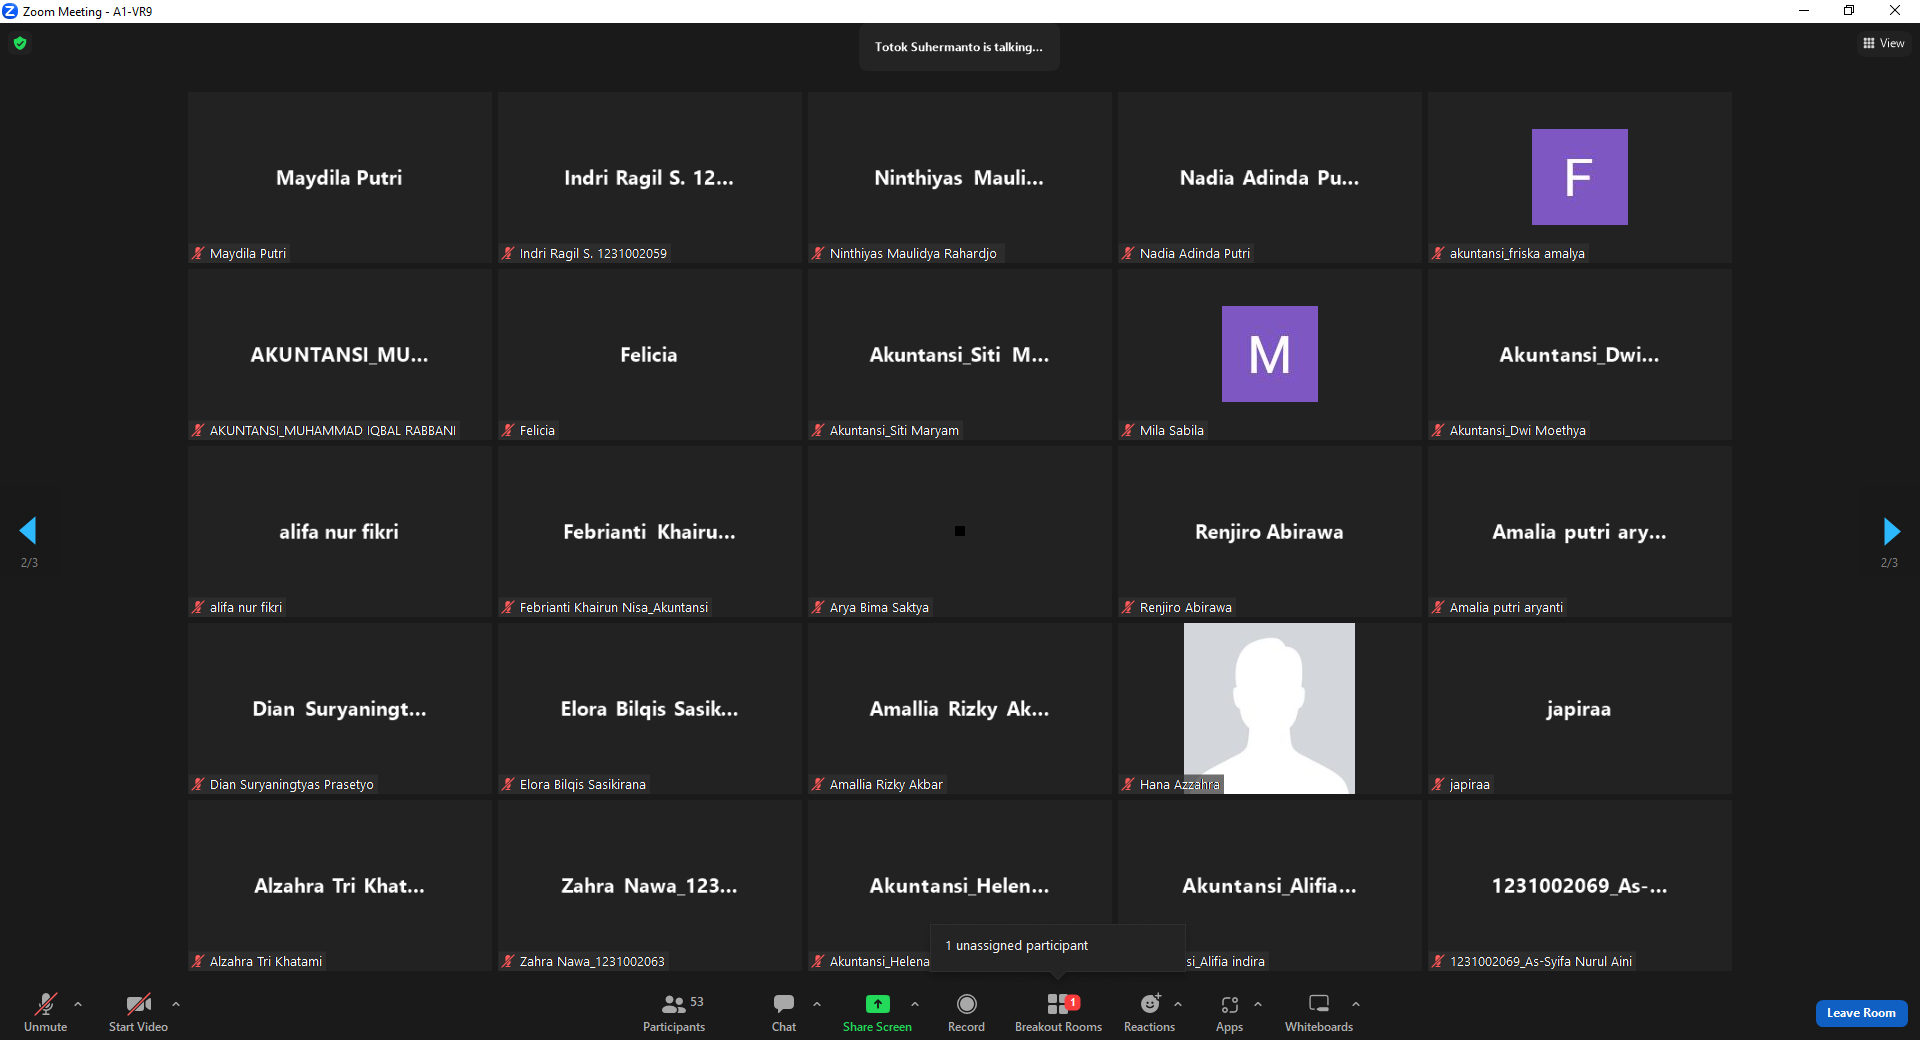1920x1040 pixels.
Task: Click Dian Suryaningtyas Prasetyo's muted mic icon
Action: (x=198, y=784)
